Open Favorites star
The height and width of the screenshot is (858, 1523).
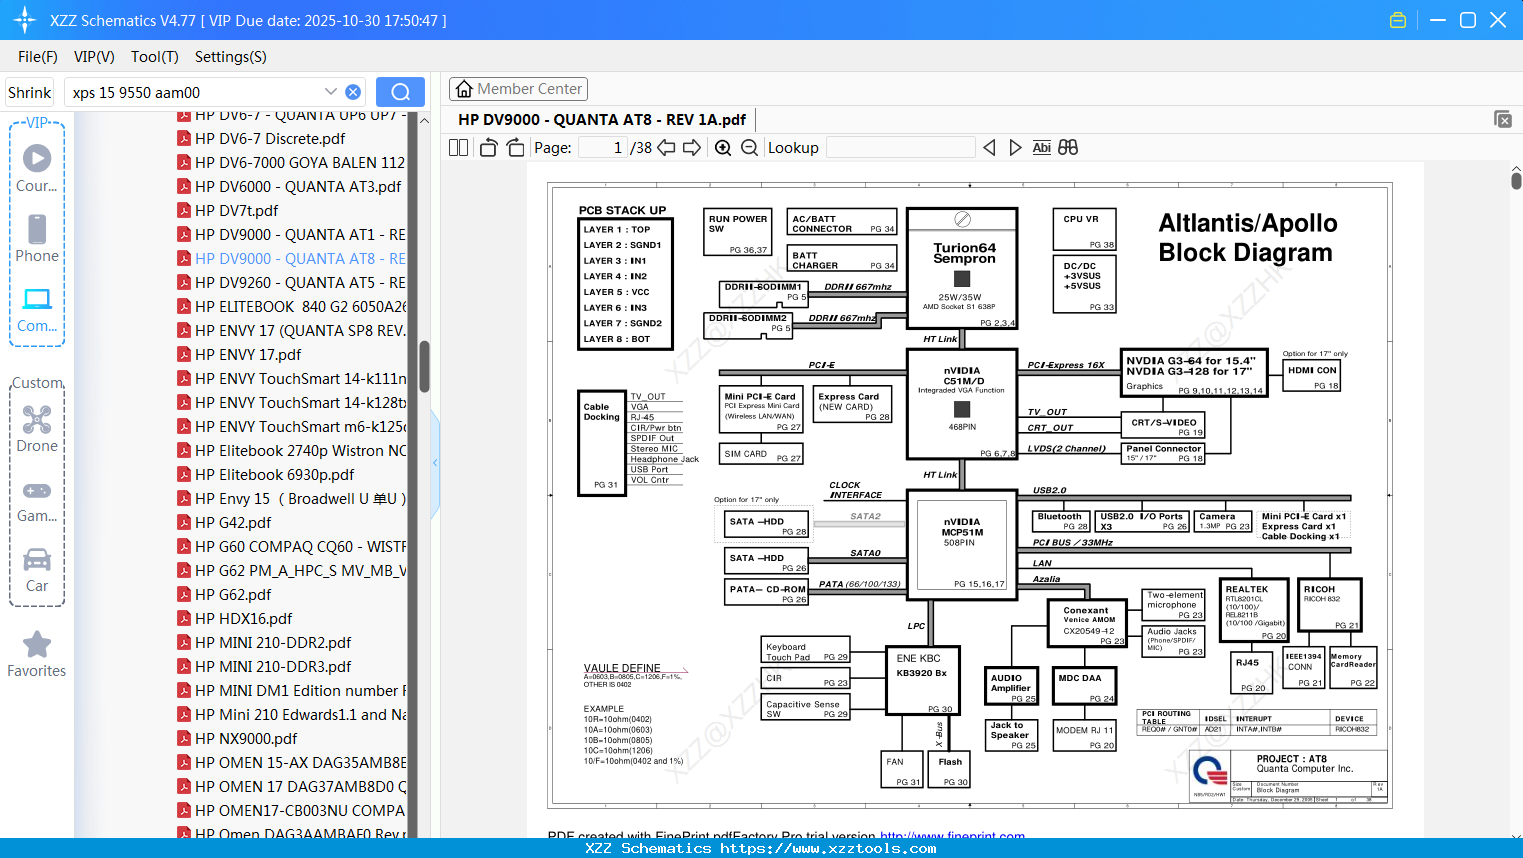click(37, 654)
